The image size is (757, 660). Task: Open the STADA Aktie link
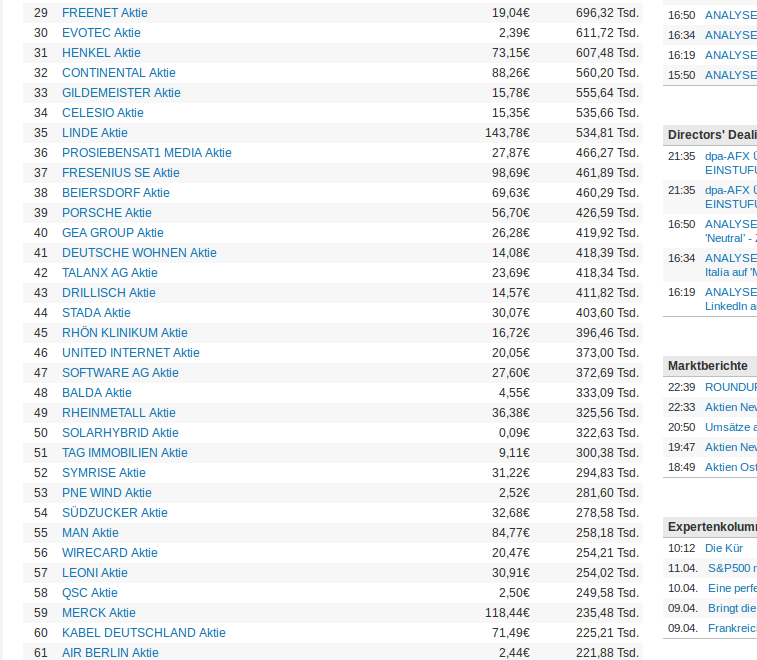[x=96, y=313]
